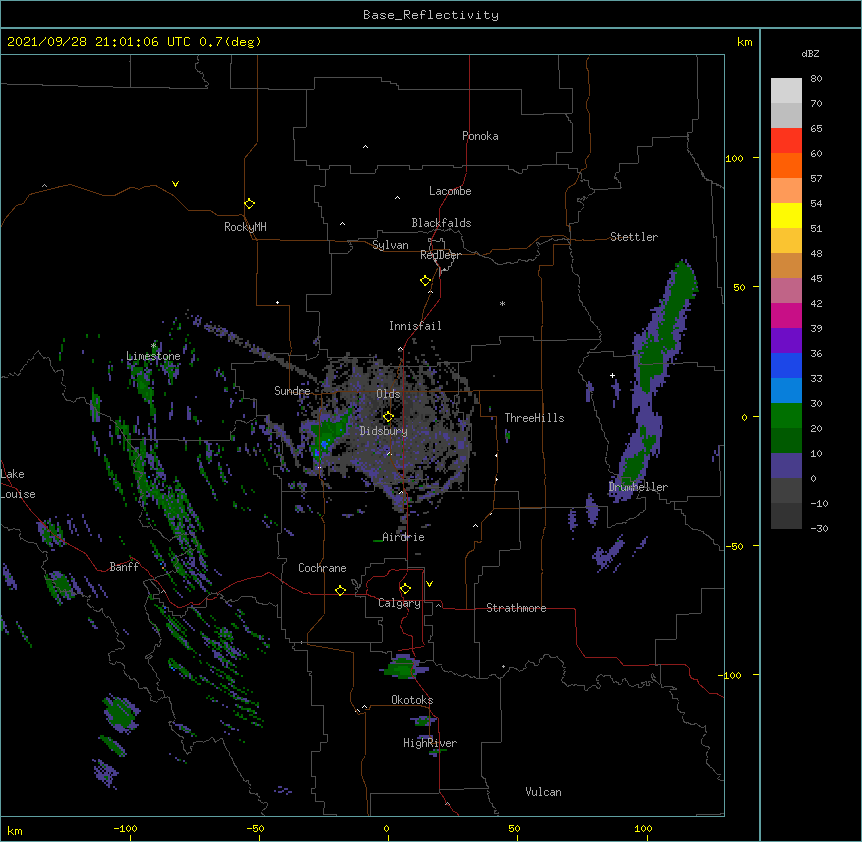Click the asterisk marker above the Limestone label
This screenshot has height=842, width=862.
[154, 346]
